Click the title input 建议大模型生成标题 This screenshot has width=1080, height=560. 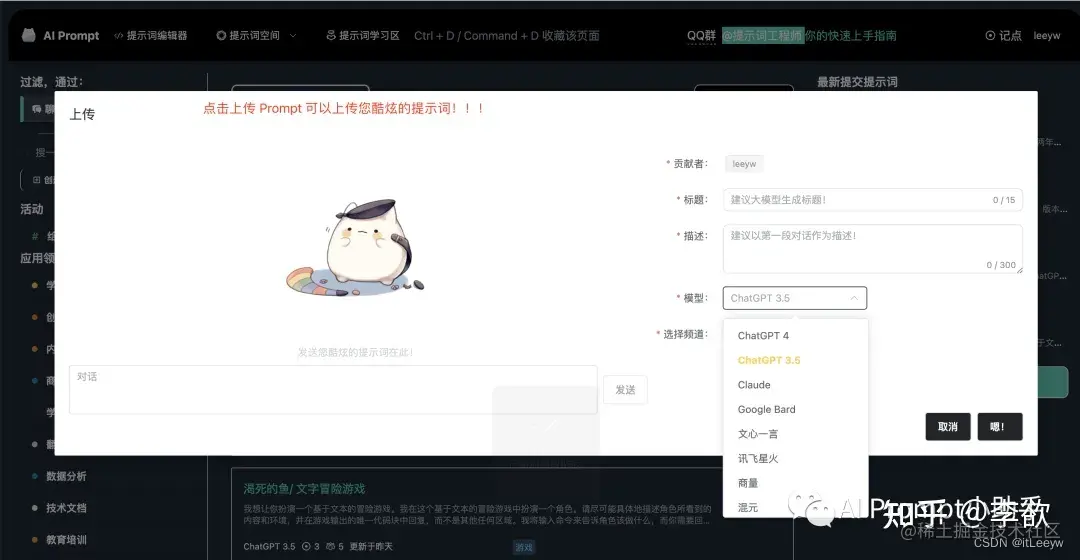tap(873, 200)
